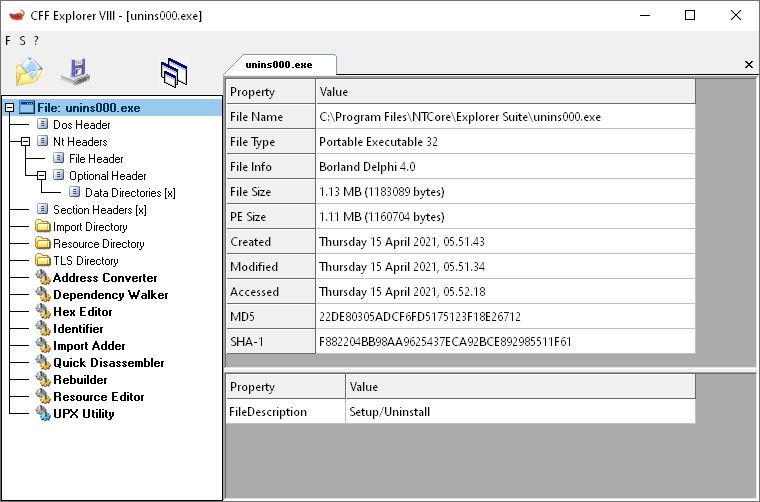Collapse the Nt Headers tree node
The image size is (760, 502).
click(x=25, y=141)
